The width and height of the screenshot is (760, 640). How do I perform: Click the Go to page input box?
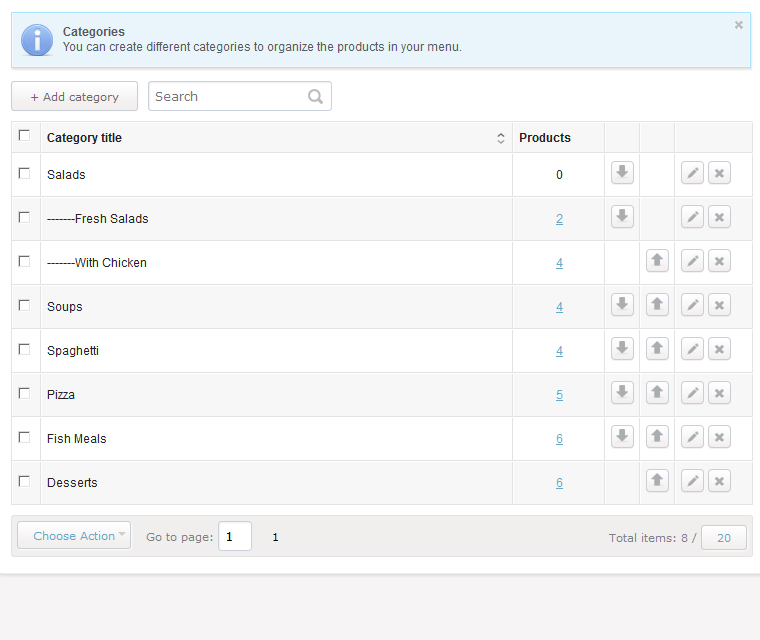click(235, 536)
